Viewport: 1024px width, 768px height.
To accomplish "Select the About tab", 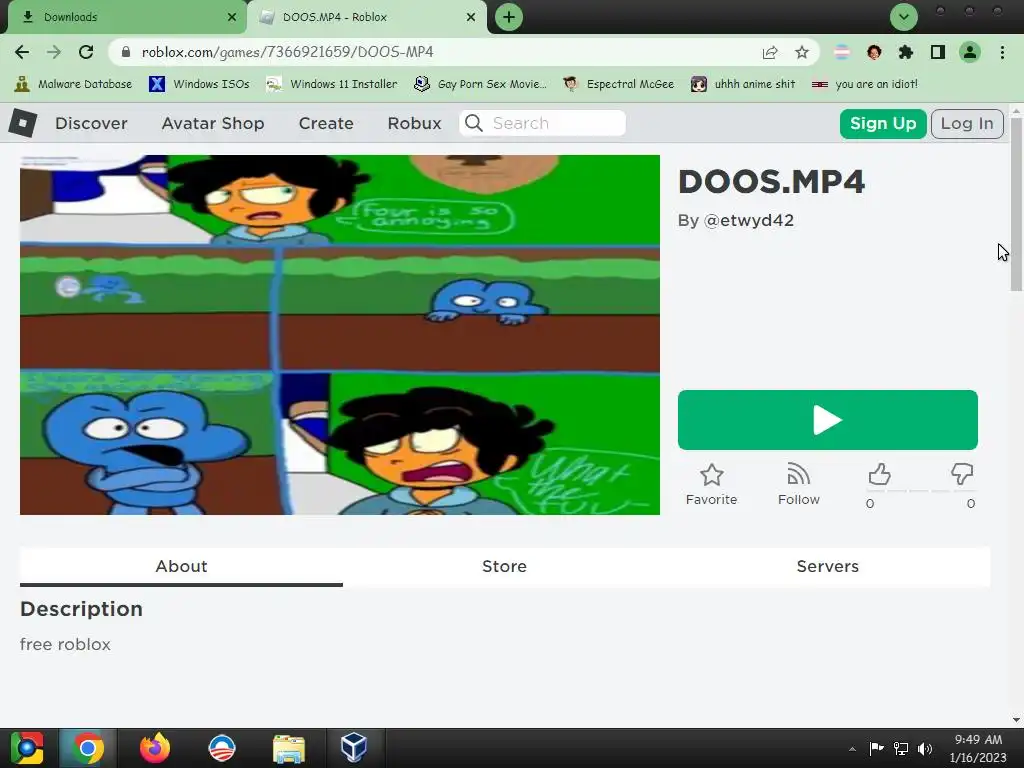I will pos(182,566).
